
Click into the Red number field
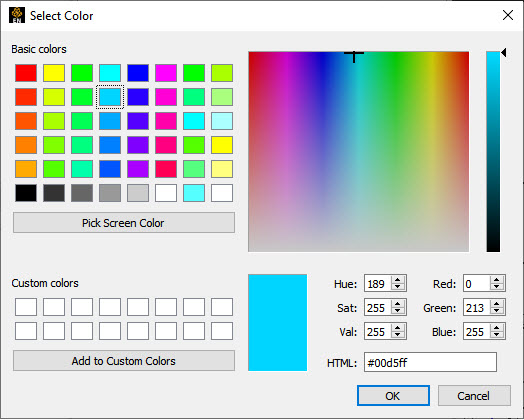pos(477,284)
